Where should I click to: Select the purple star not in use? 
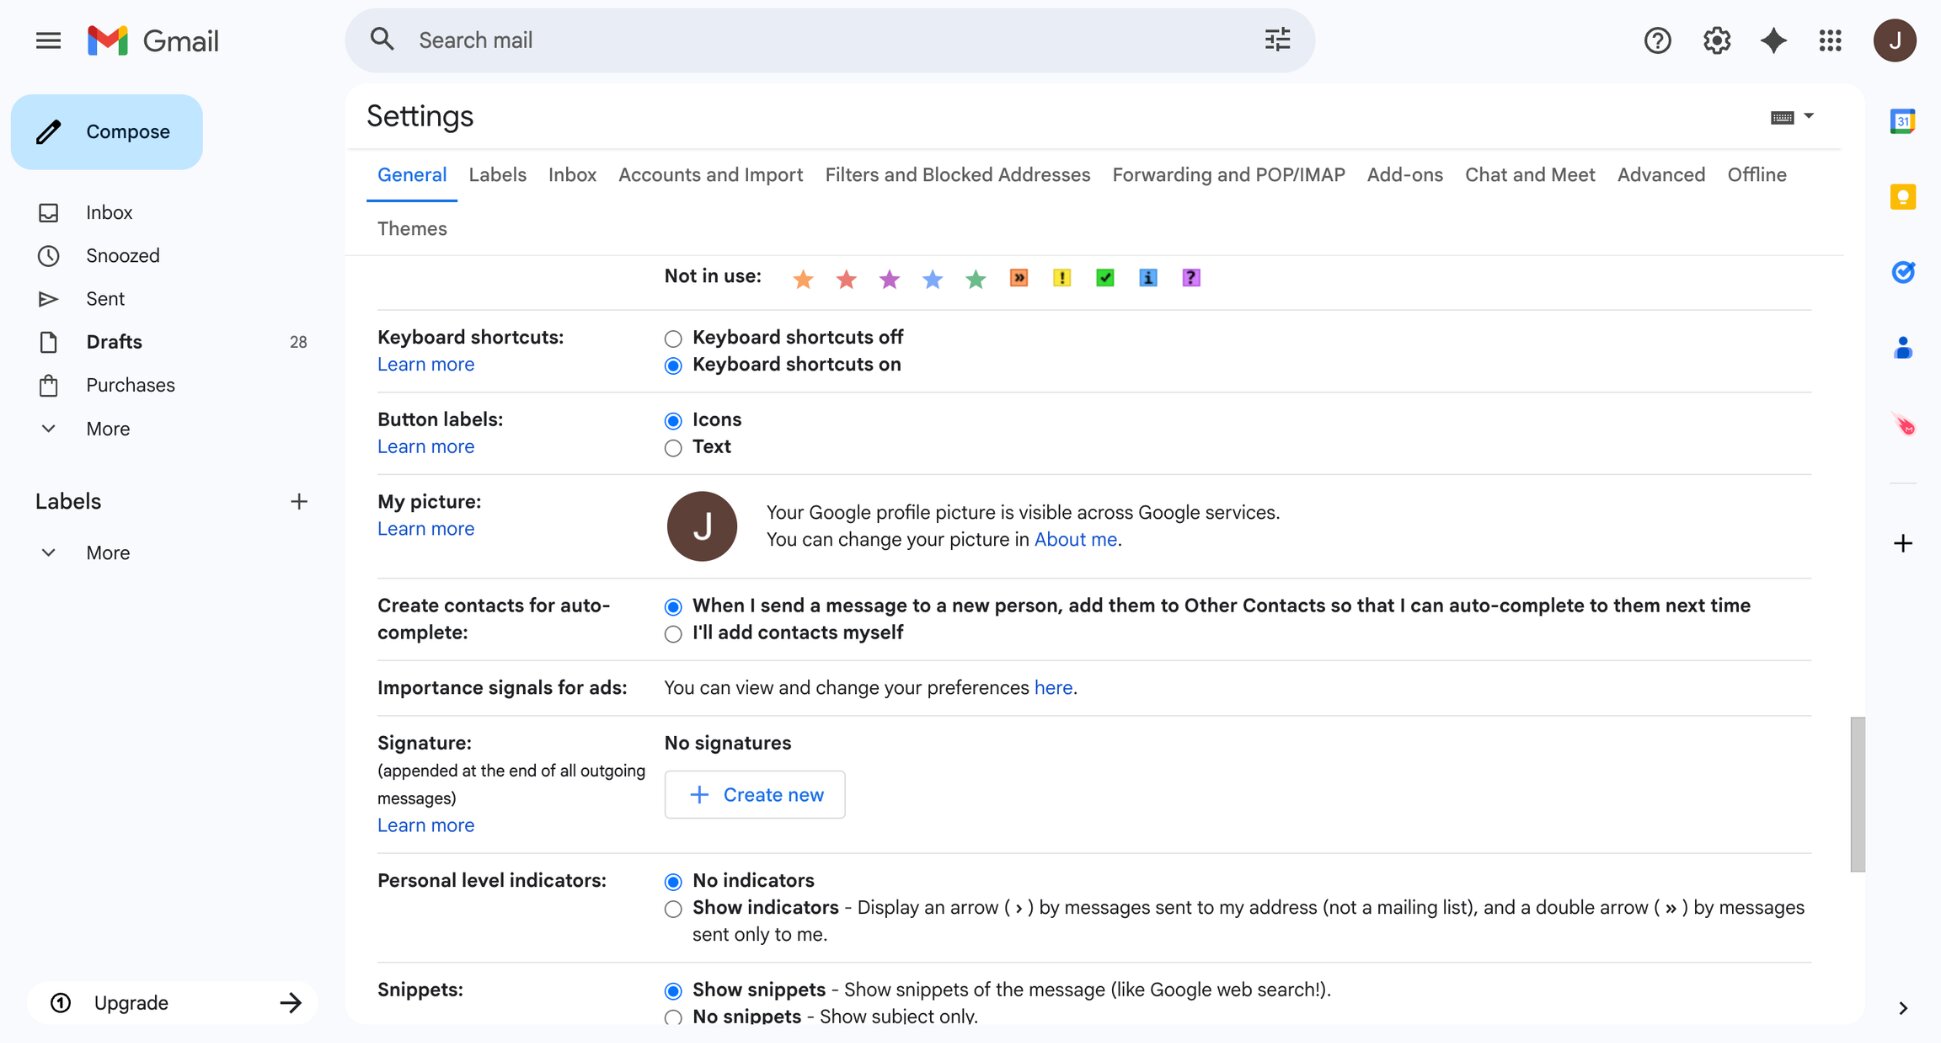tap(889, 279)
